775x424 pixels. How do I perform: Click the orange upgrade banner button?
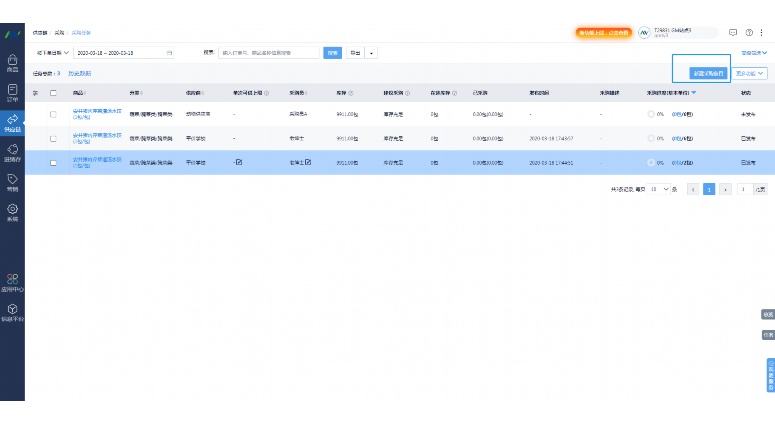[x=603, y=33]
